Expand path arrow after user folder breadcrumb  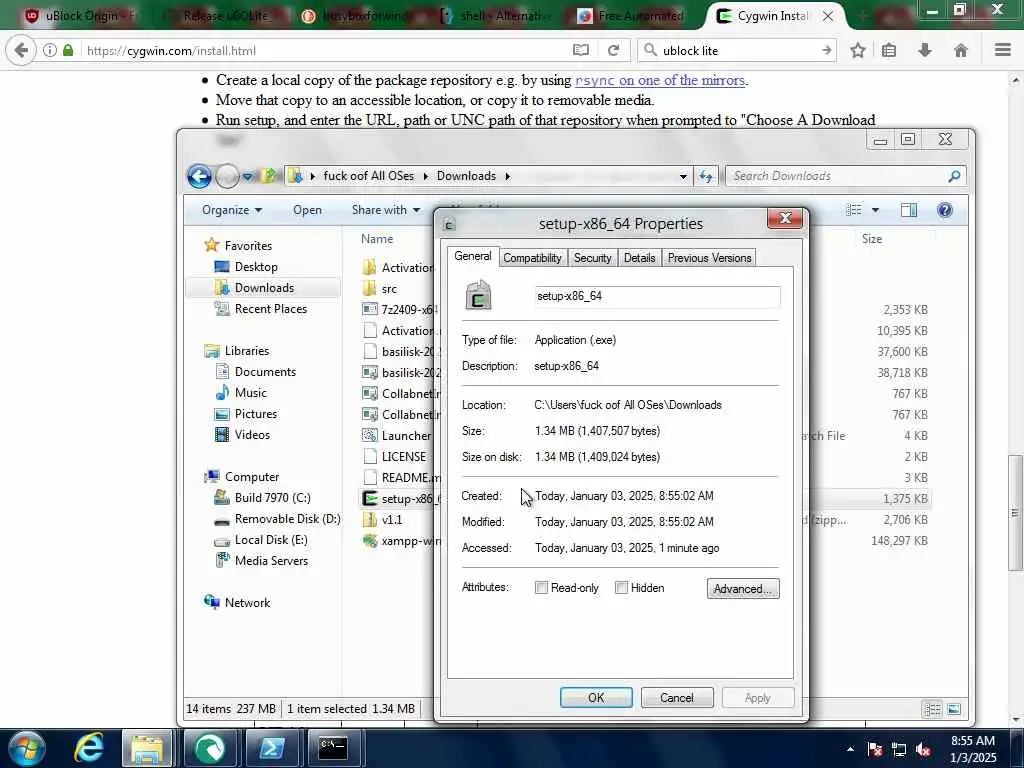pyautogui.click(x=425, y=176)
